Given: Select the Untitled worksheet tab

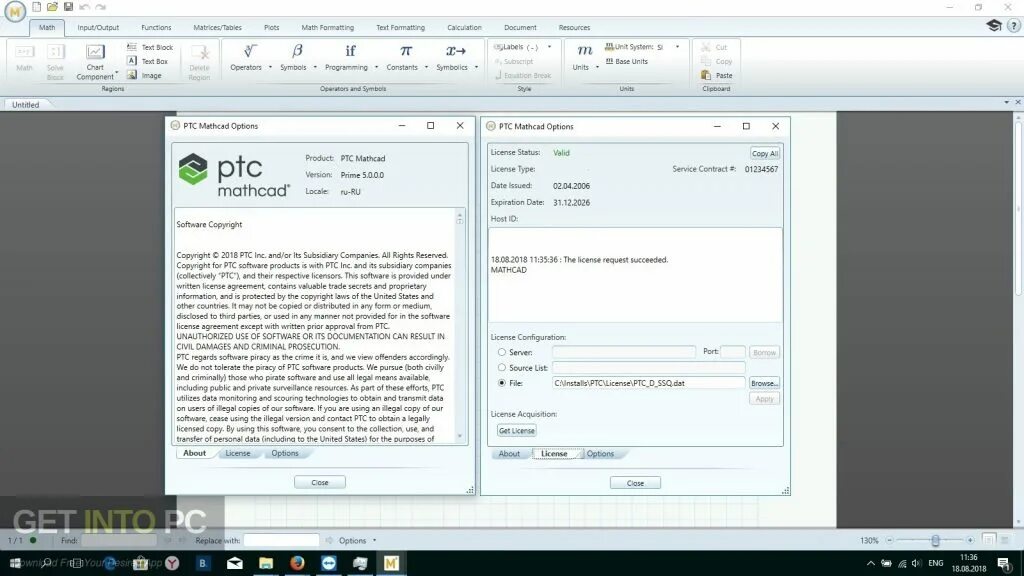Looking at the screenshot, I should pyautogui.click(x=26, y=104).
